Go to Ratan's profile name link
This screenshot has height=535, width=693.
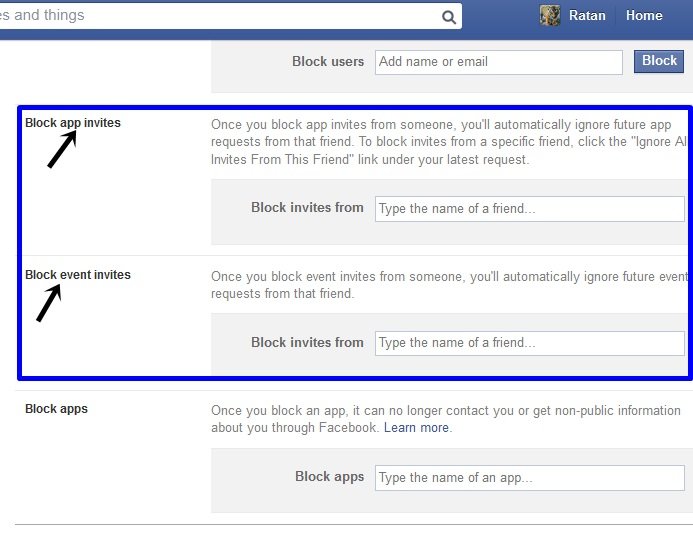587,15
